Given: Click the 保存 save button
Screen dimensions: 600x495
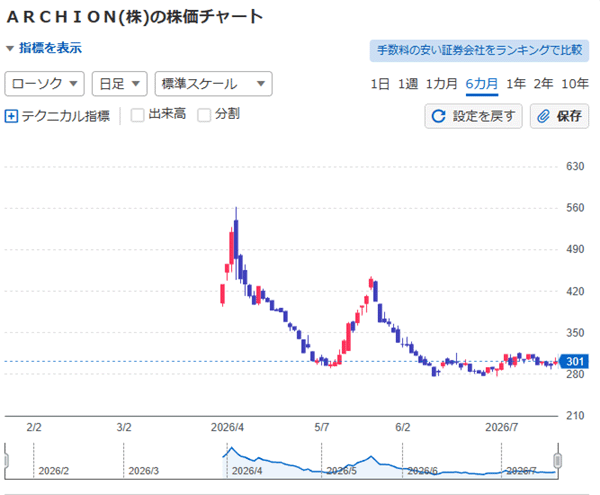Looking at the screenshot, I should (x=559, y=116).
